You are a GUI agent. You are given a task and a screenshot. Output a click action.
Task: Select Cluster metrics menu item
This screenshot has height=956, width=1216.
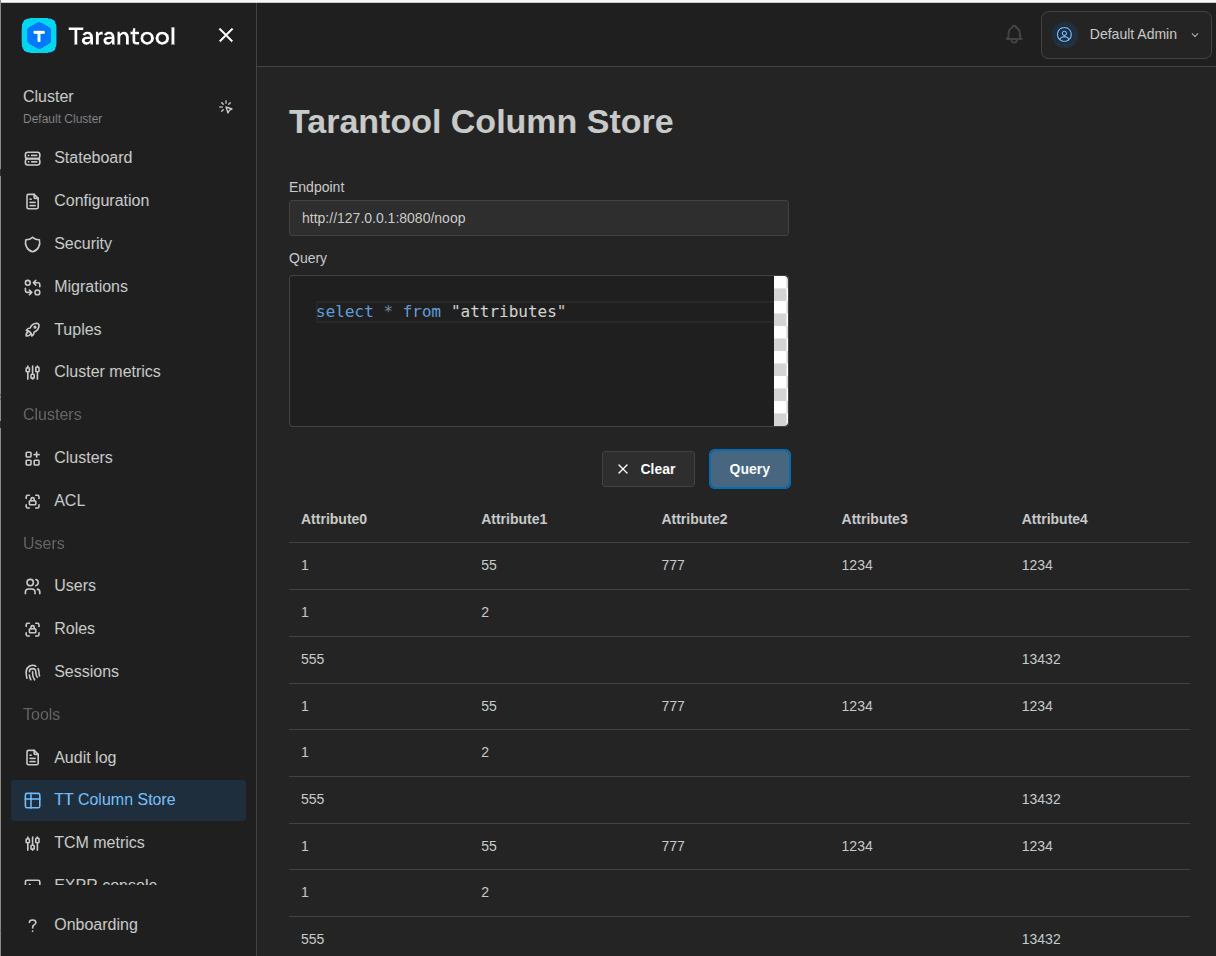tap(128, 372)
